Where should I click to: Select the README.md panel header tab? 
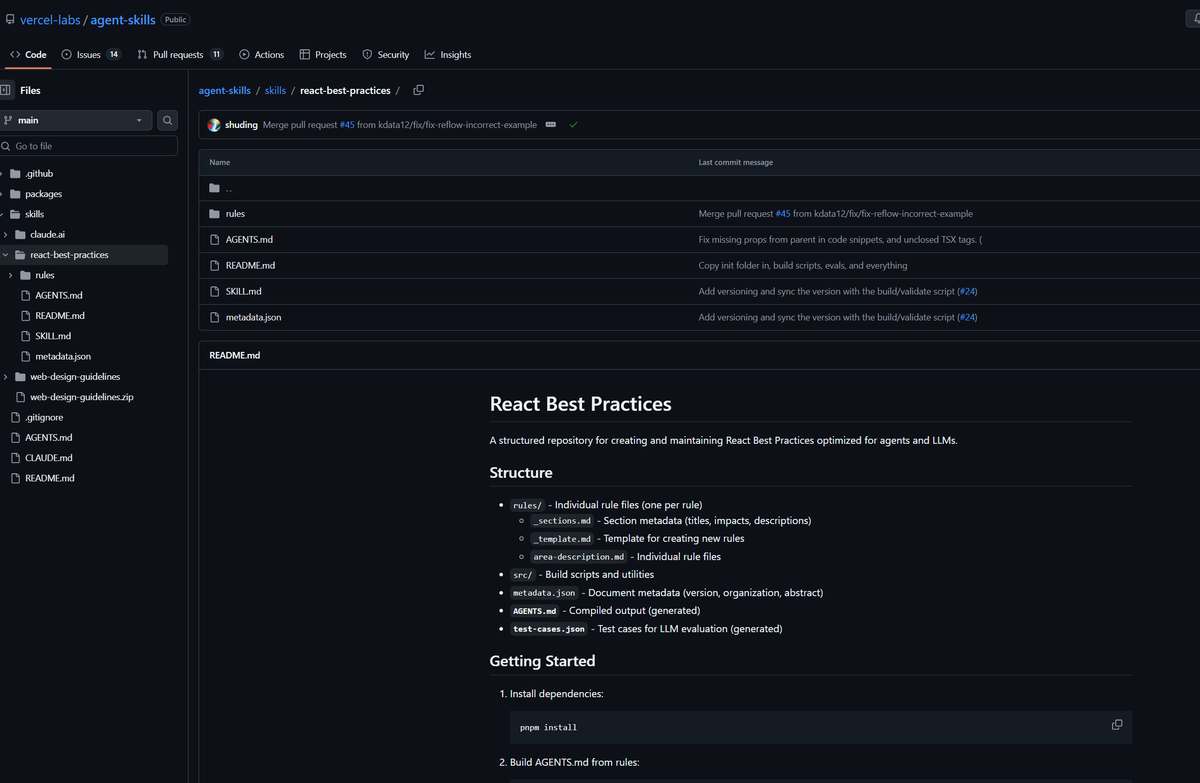[x=235, y=355]
